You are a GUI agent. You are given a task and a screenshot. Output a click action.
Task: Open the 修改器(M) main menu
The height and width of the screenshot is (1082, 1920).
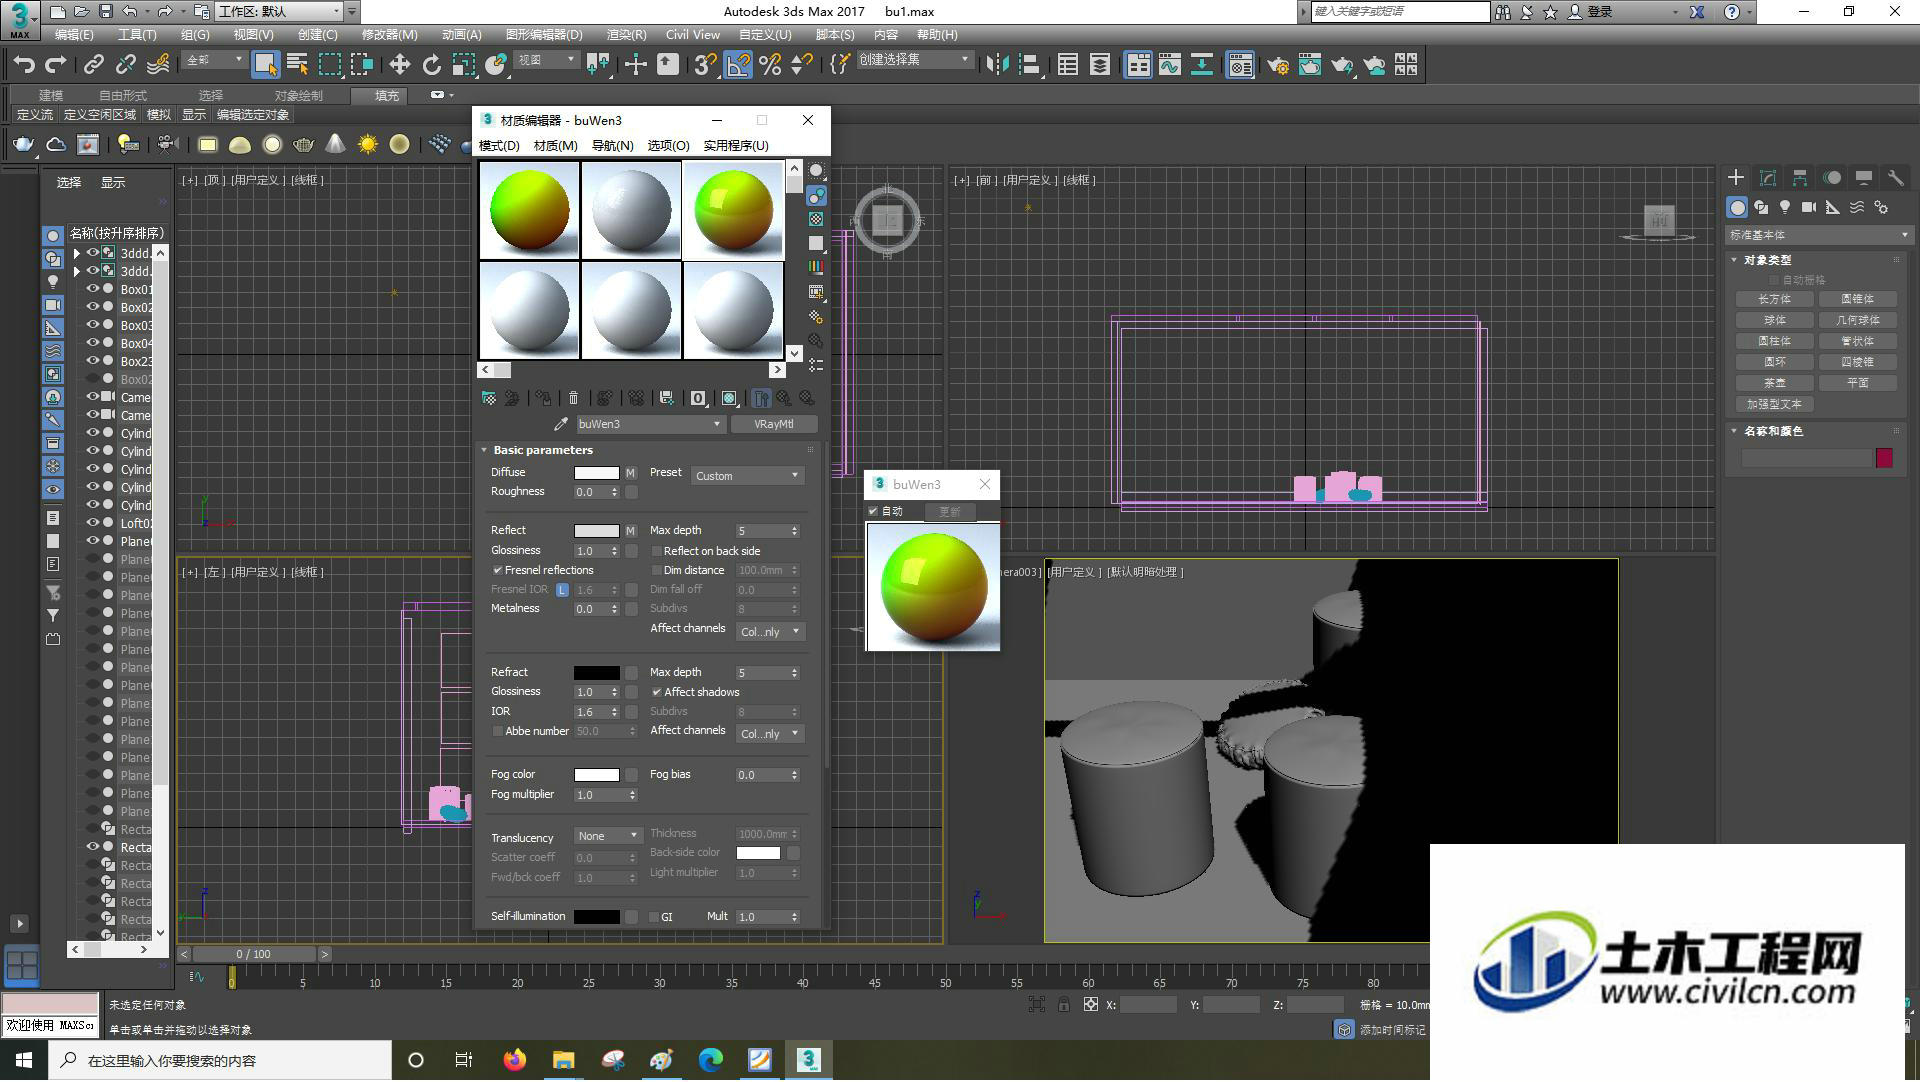point(389,34)
